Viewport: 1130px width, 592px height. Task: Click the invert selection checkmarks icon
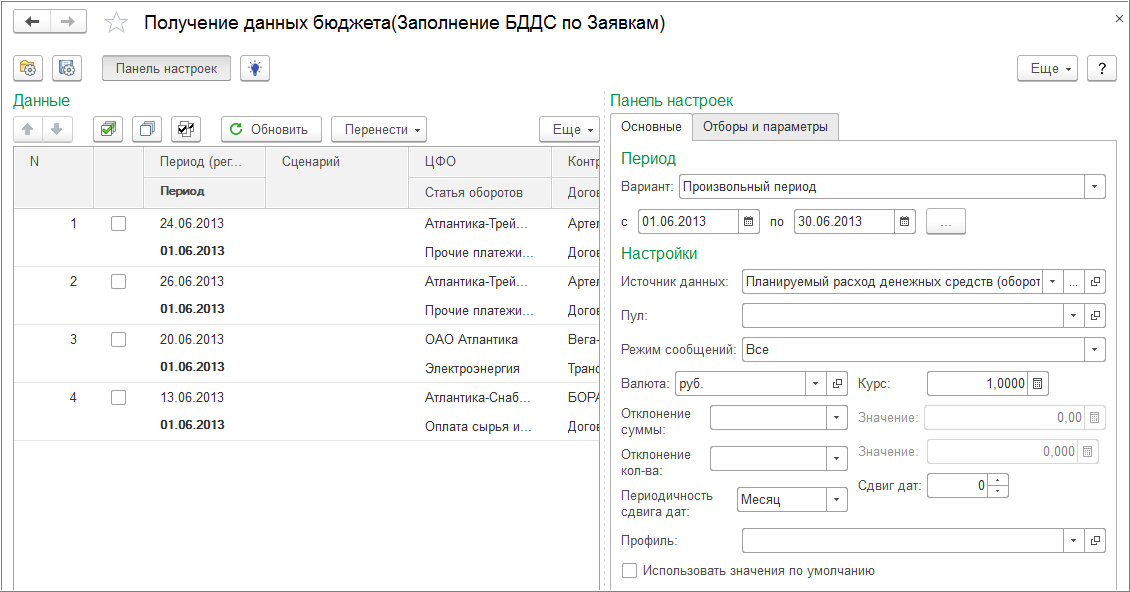click(x=186, y=129)
